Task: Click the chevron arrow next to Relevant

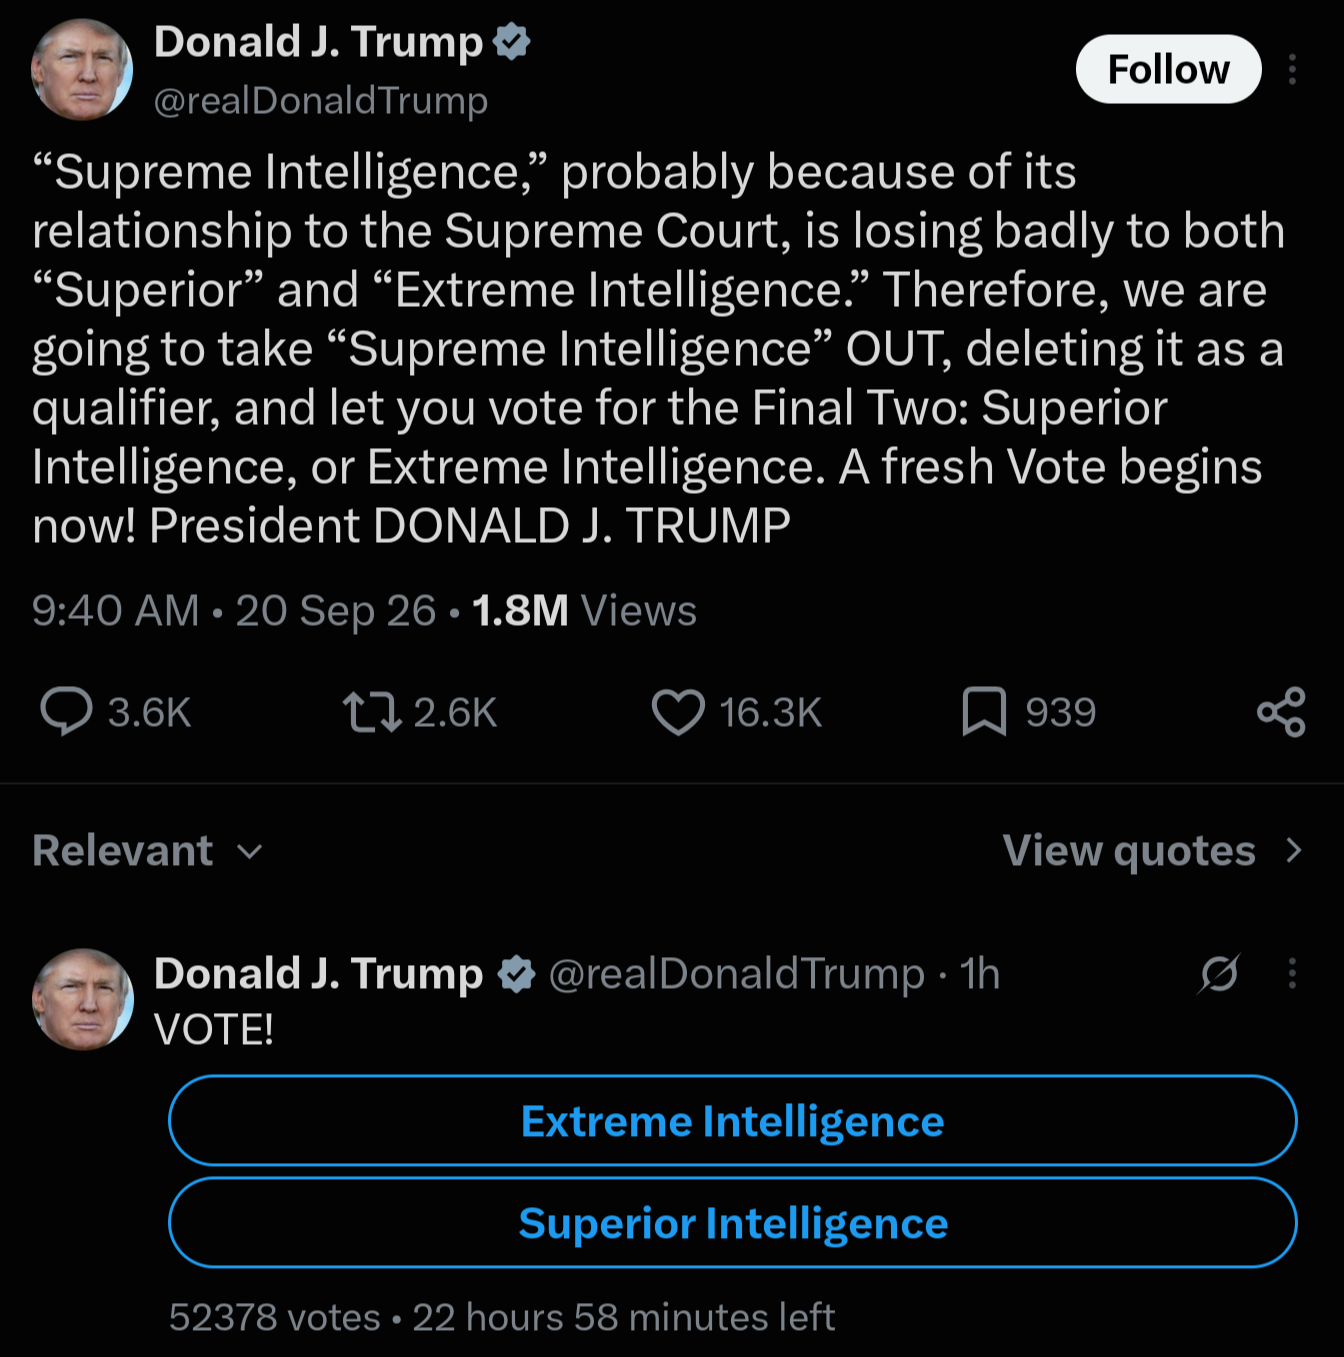Action: coord(249,852)
